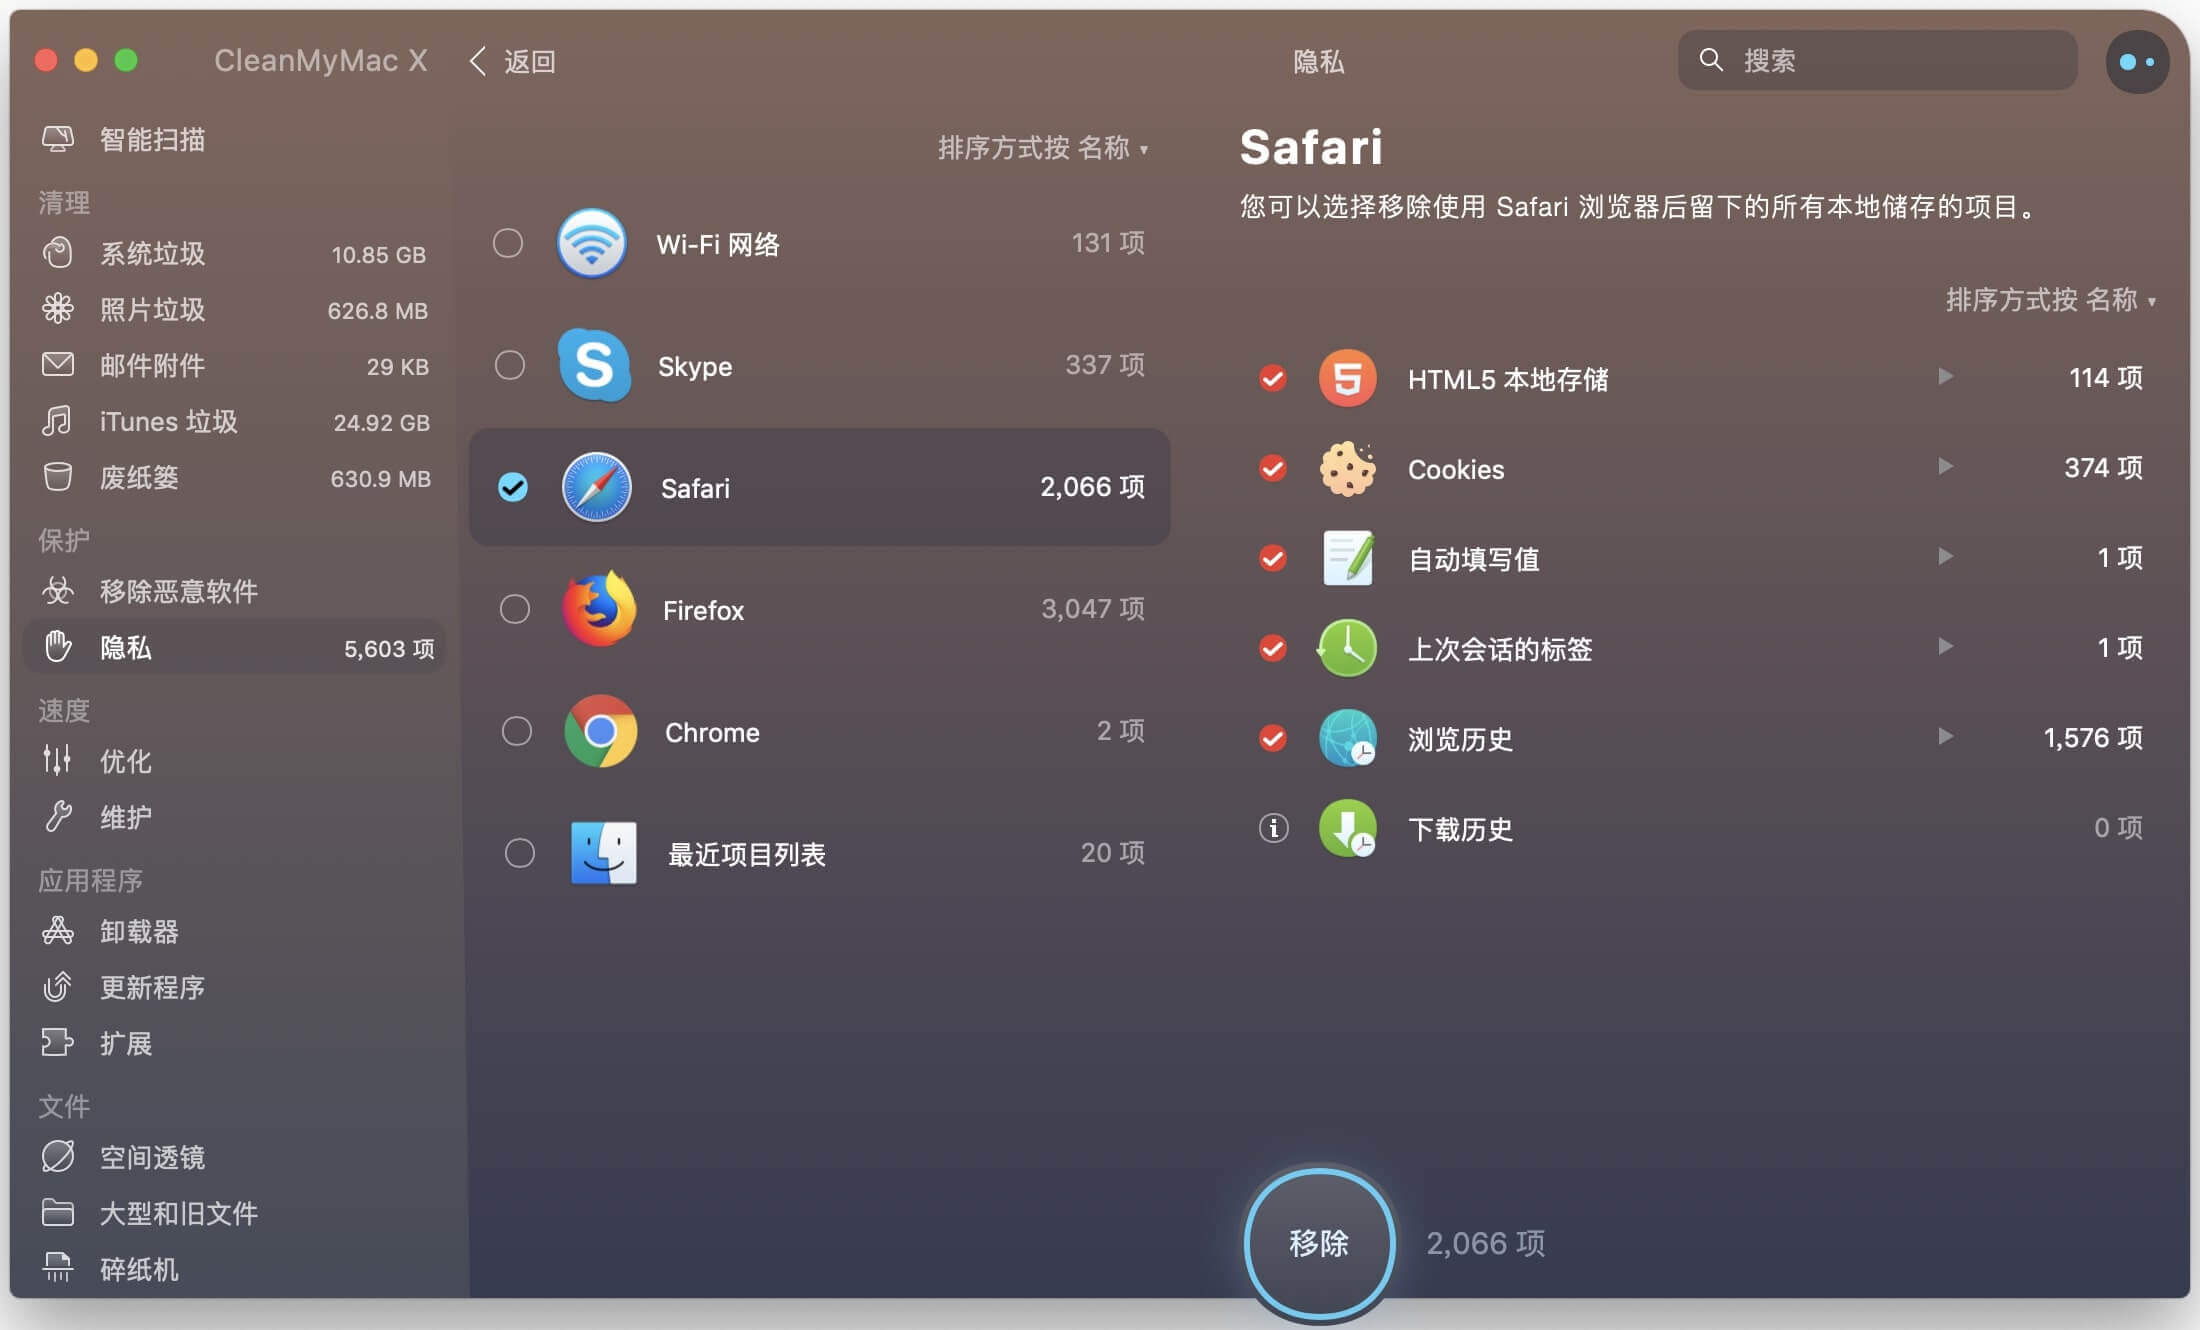Select the 最近项目列表 row checkbox

coord(520,853)
